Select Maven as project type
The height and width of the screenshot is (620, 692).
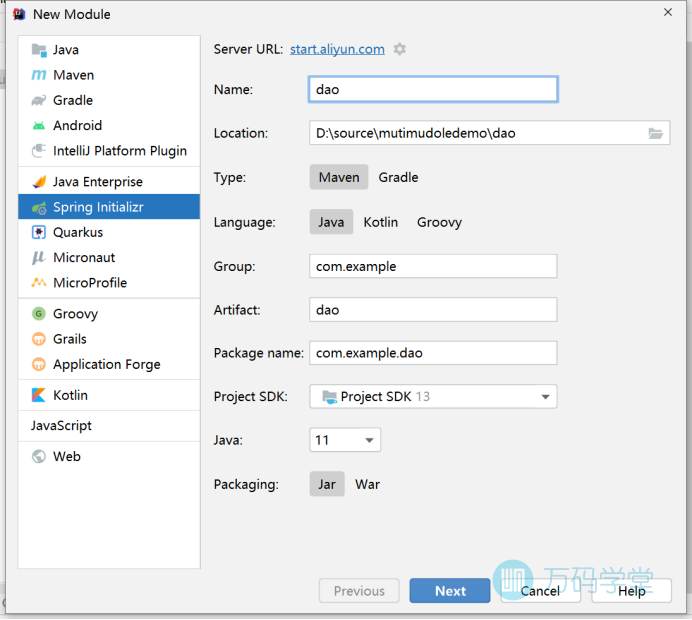tap(339, 177)
